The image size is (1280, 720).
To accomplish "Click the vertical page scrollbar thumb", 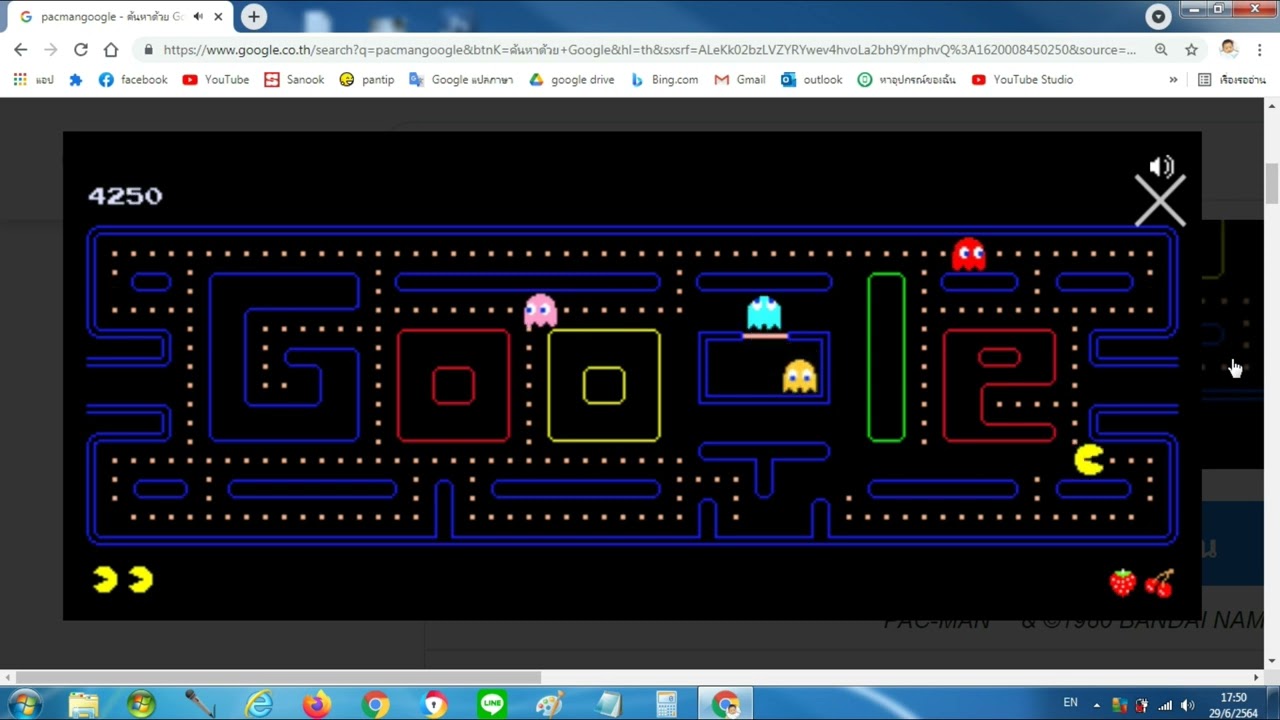I will 1272,184.
